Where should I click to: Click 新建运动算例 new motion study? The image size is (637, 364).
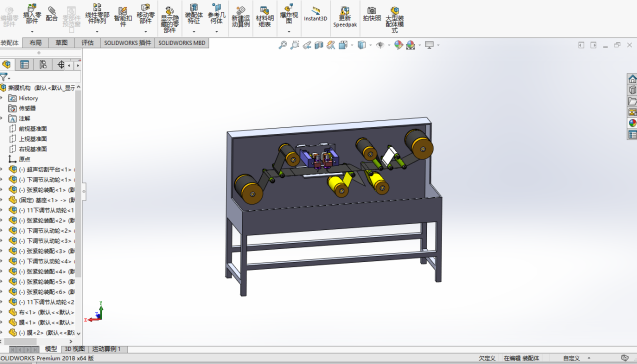[240, 16]
